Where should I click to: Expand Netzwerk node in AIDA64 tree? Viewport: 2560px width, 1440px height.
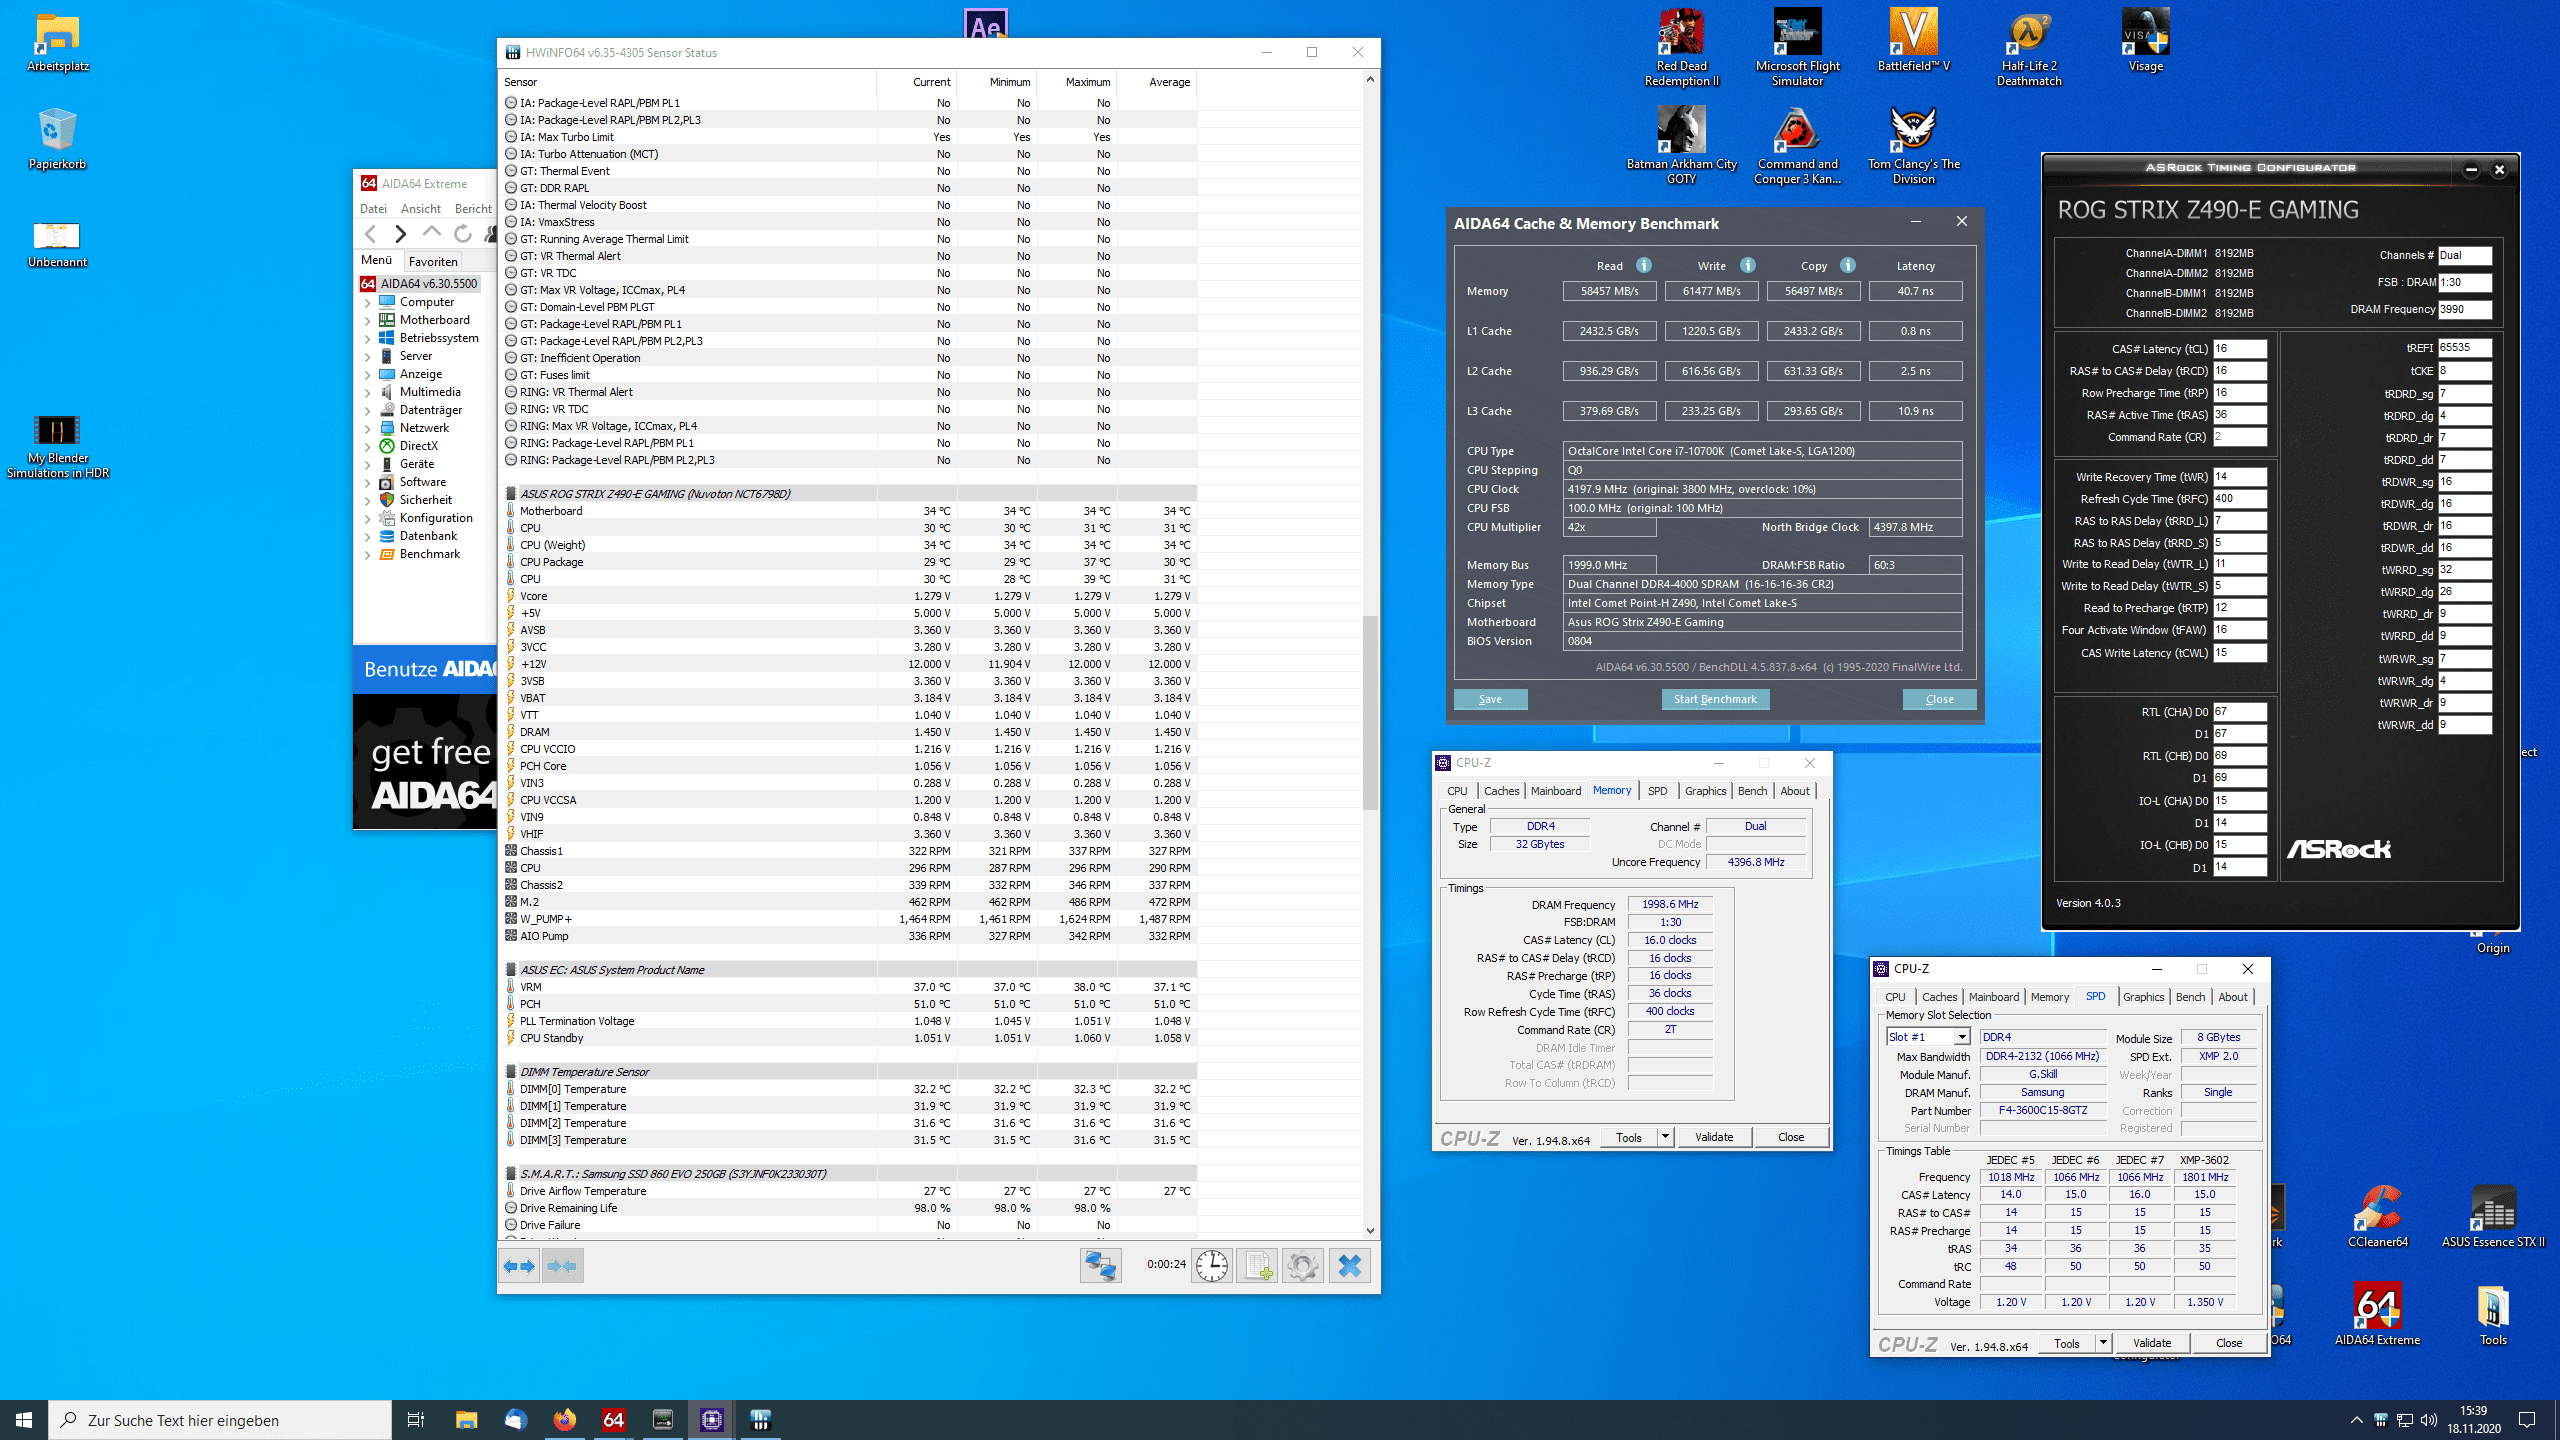tap(367, 428)
